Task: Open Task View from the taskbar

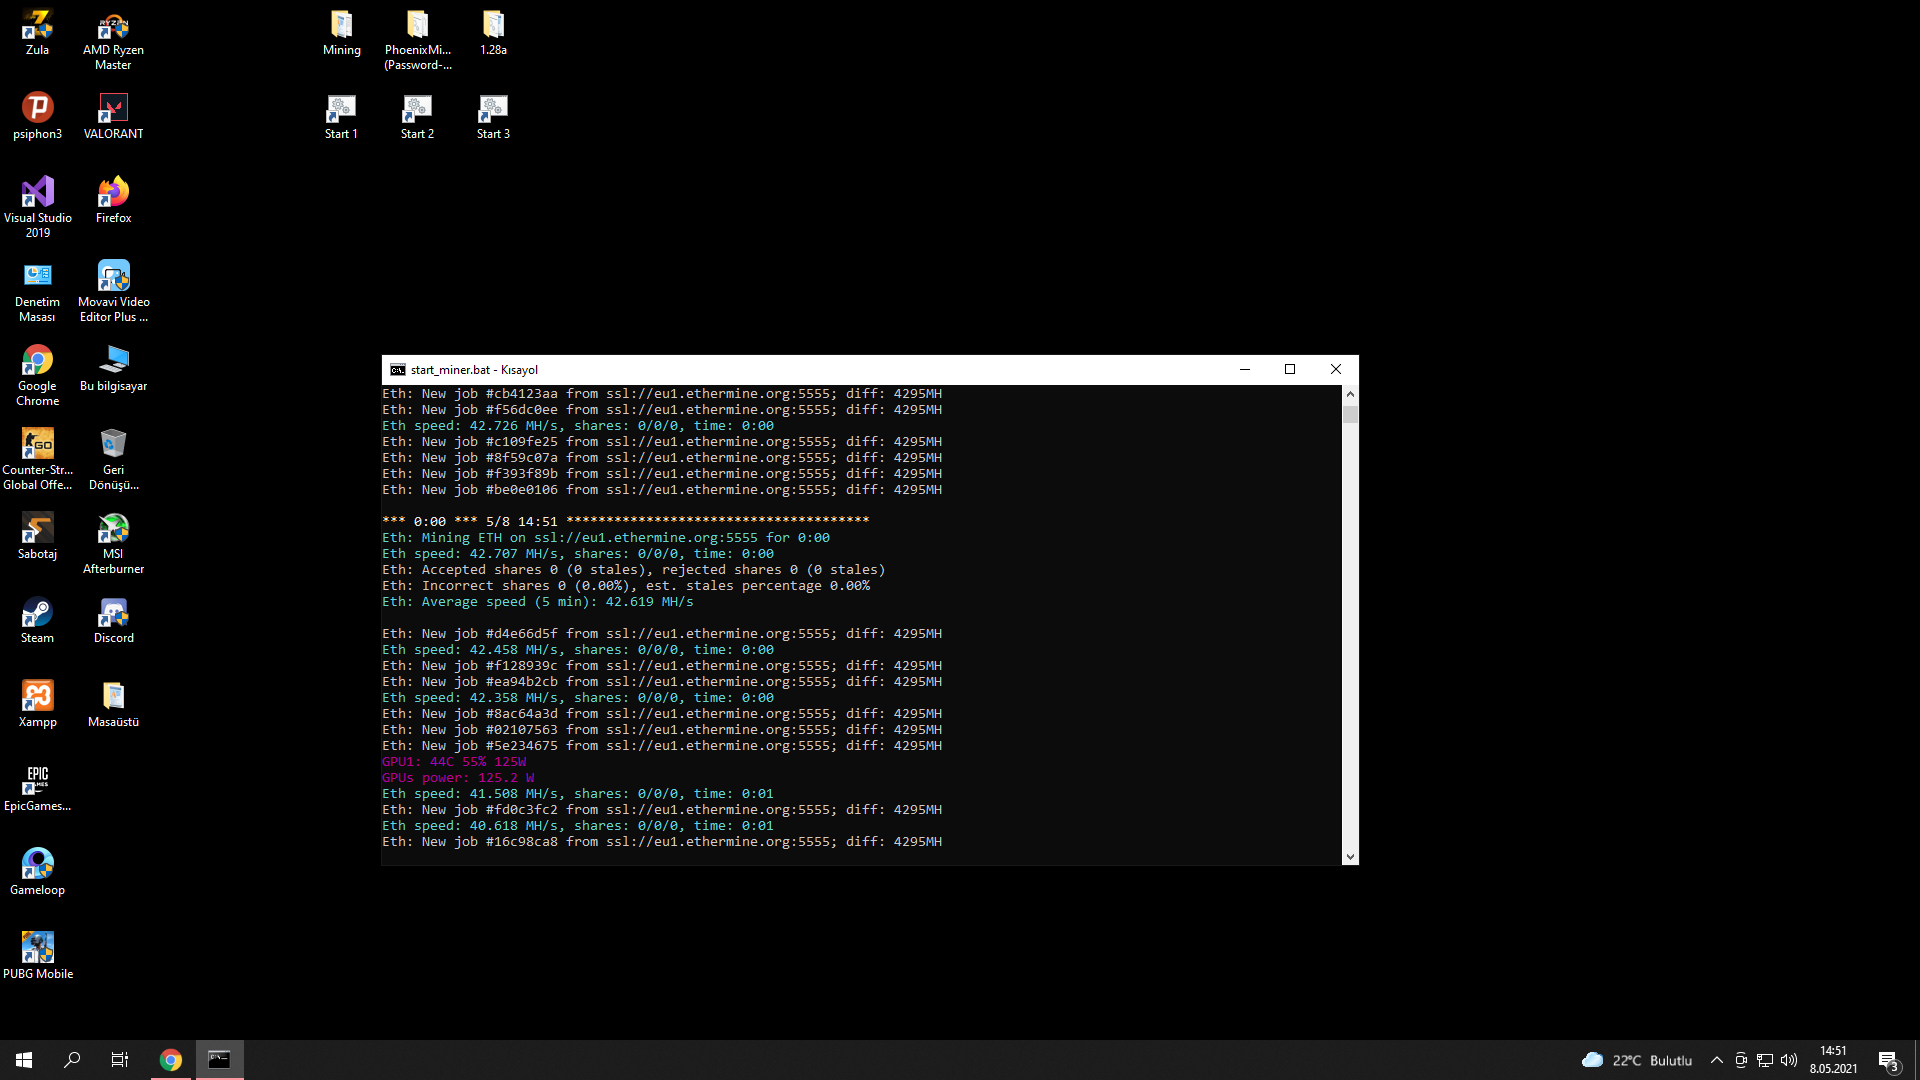Action: tap(119, 1060)
